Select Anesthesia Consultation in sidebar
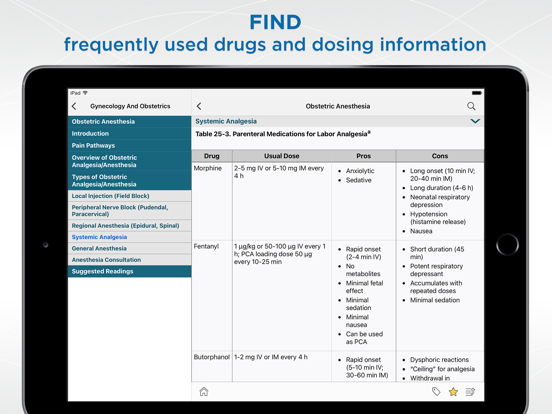This screenshot has width=552, height=414. [x=130, y=259]
